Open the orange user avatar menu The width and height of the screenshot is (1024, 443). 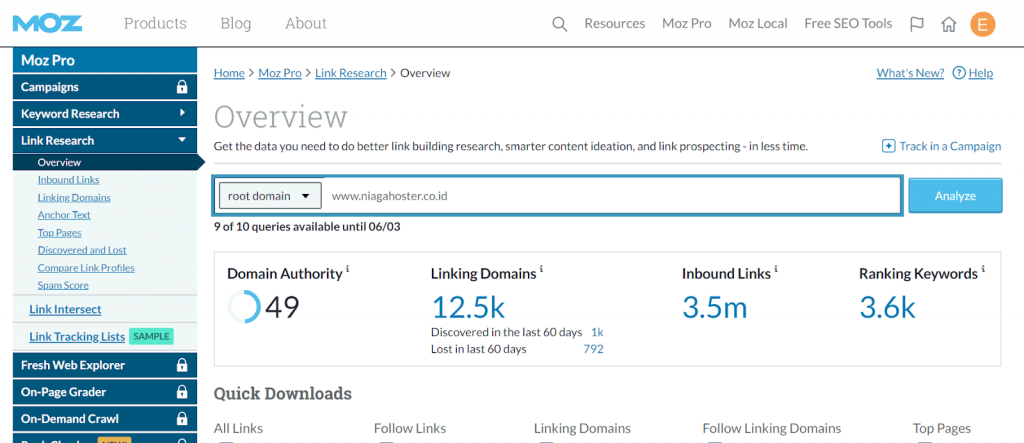tap(983, 24)
